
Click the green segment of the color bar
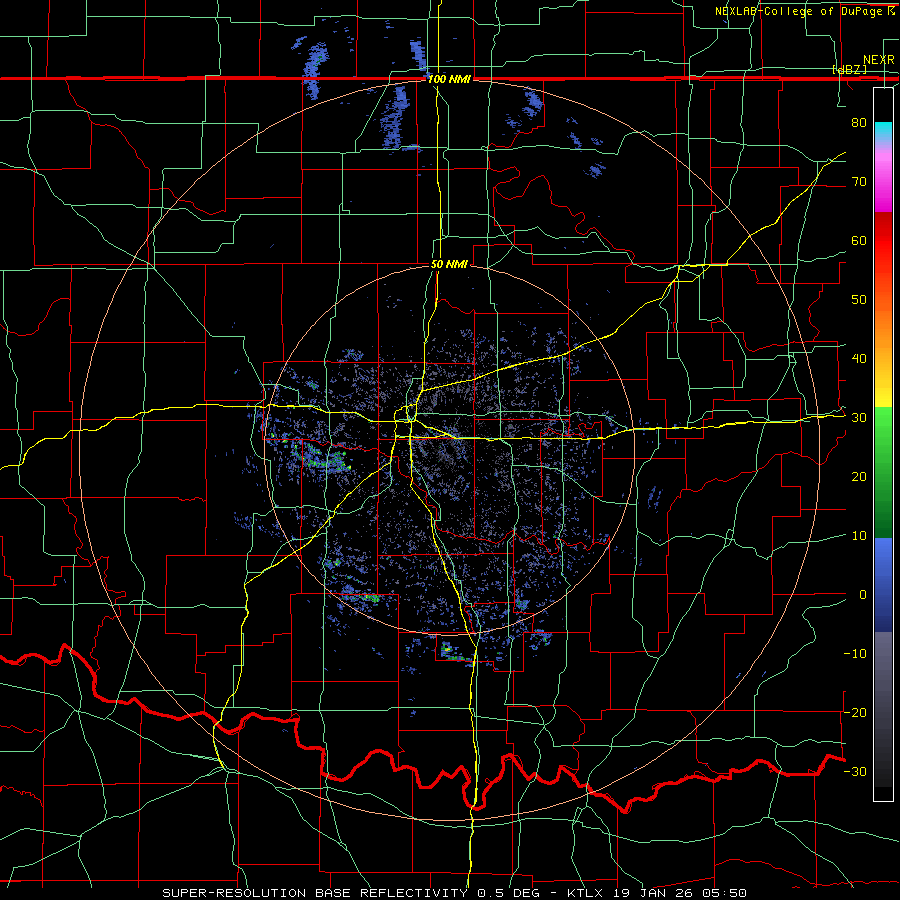point(883,472)
